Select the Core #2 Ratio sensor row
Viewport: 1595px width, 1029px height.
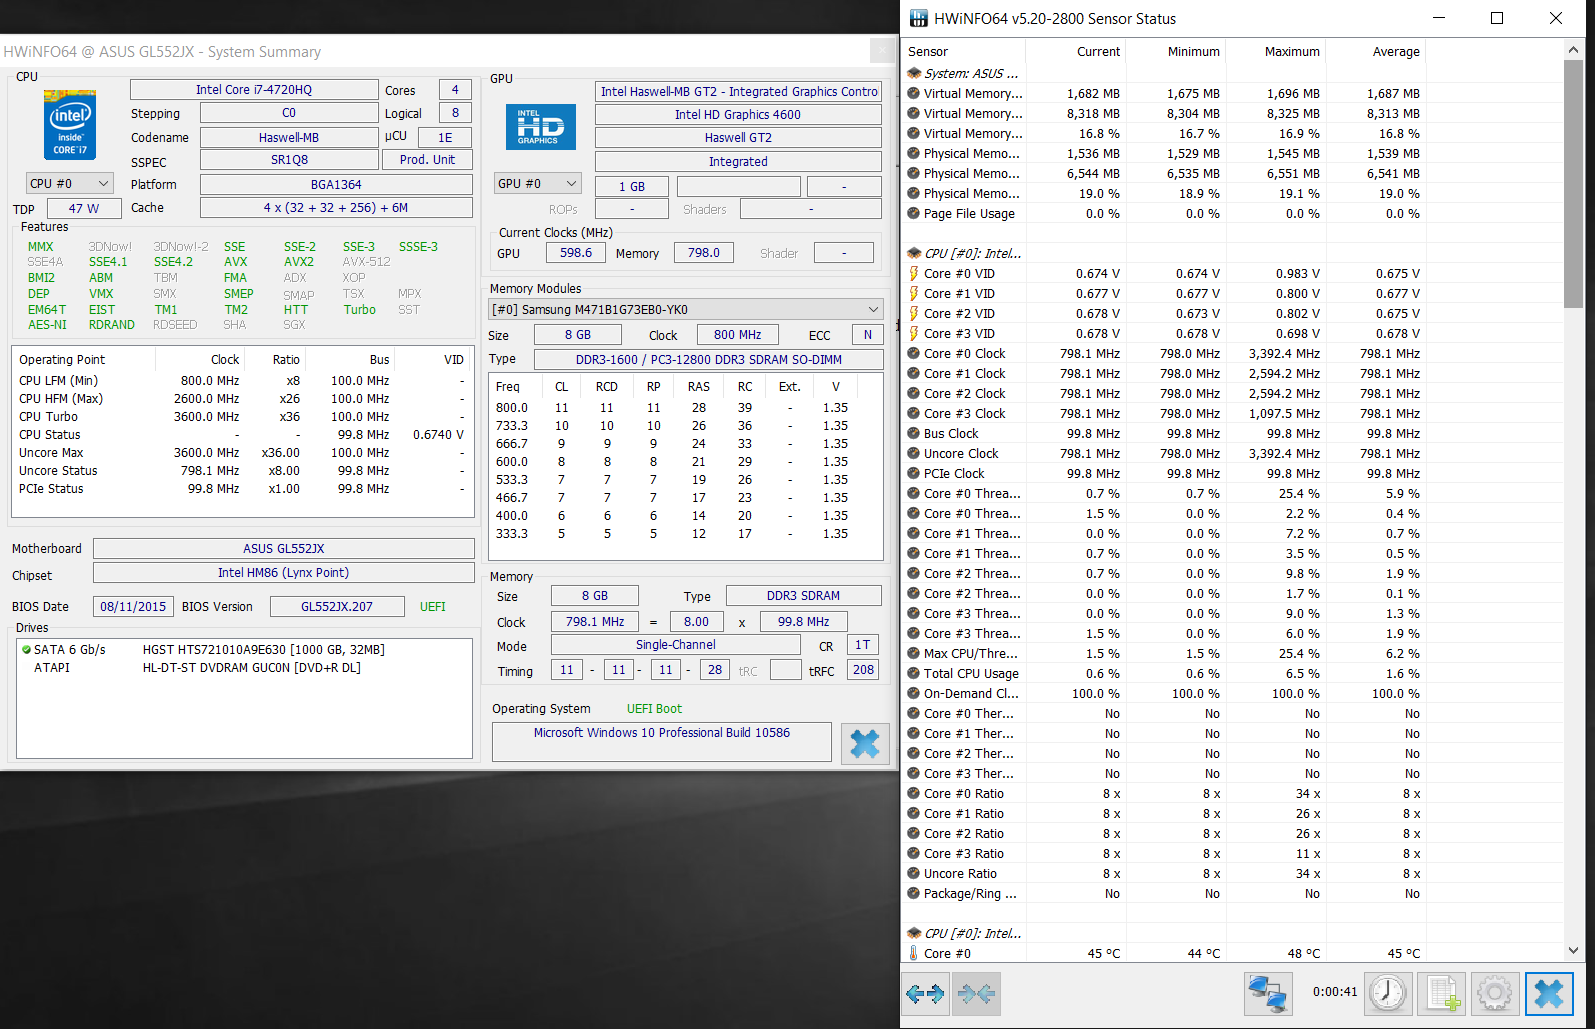pos(1164,833)
